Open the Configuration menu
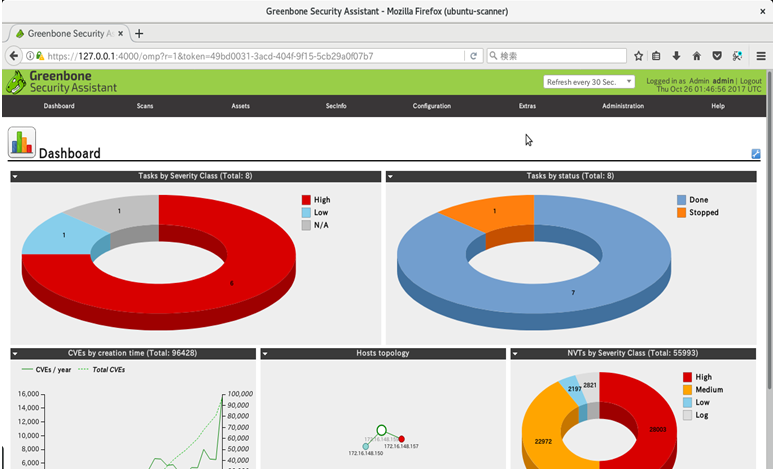This screenshot has height=471, width=773. pyautogui.click(x=432, y=106)
